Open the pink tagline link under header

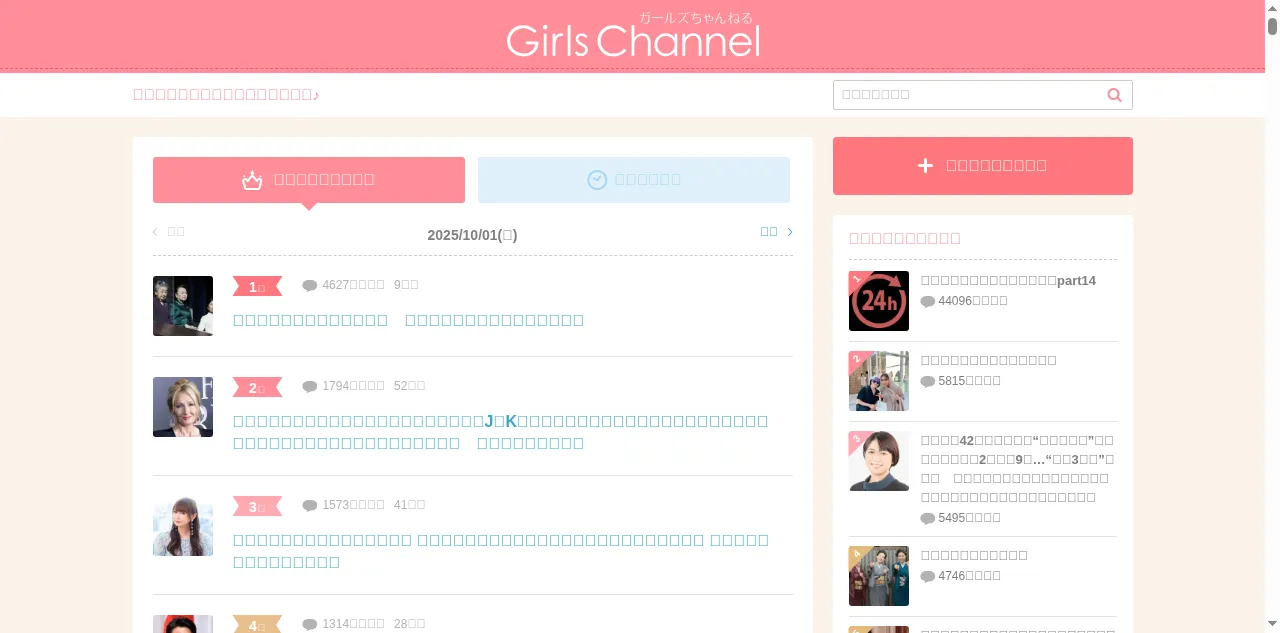tap(226, 95)
